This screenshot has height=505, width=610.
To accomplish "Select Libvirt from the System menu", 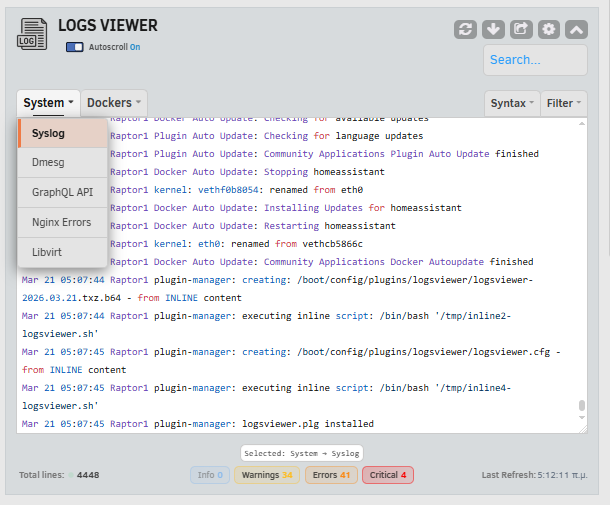I will [x=63, y=252].
